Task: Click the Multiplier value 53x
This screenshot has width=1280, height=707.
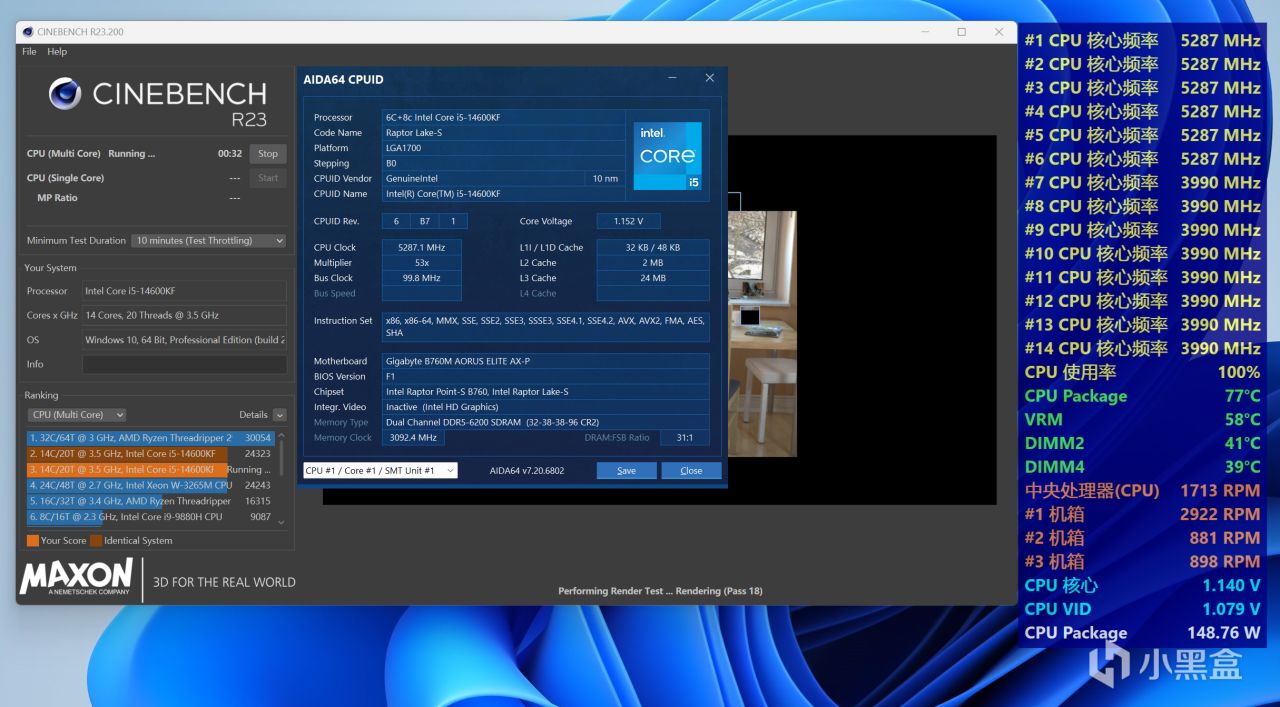Action: pos(422,263)
